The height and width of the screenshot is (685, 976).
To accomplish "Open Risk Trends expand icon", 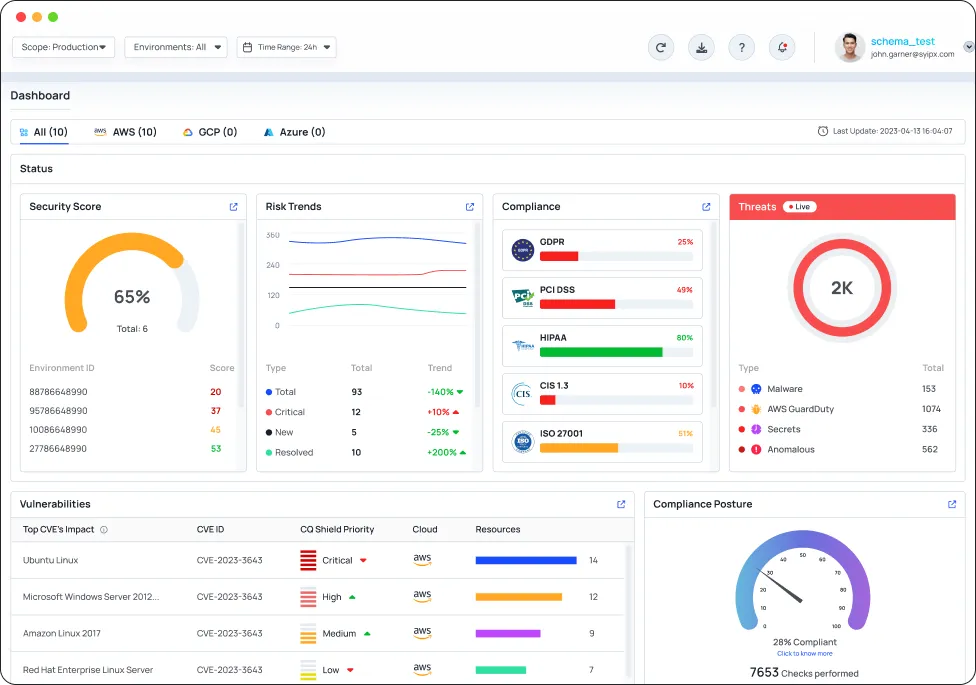I will coord(470,207).
